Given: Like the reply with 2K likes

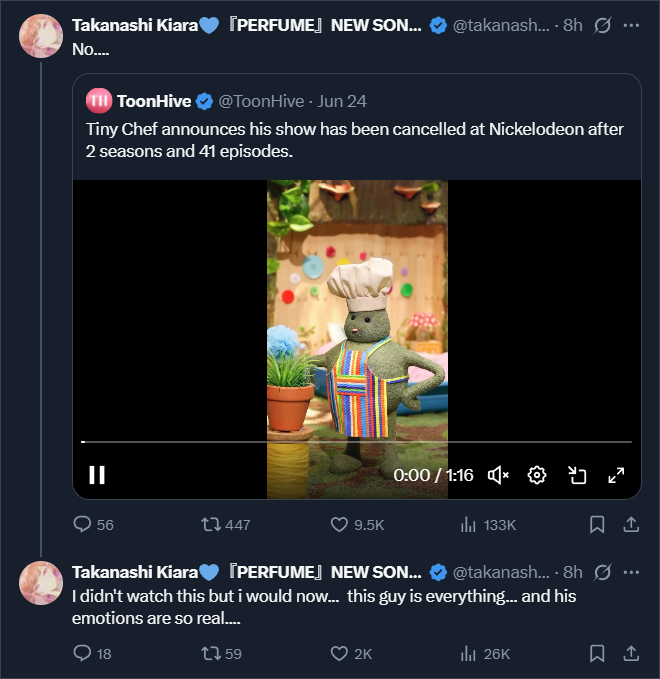Looking at the screenshot, I should pyautogui.click(x=339, y=653).
